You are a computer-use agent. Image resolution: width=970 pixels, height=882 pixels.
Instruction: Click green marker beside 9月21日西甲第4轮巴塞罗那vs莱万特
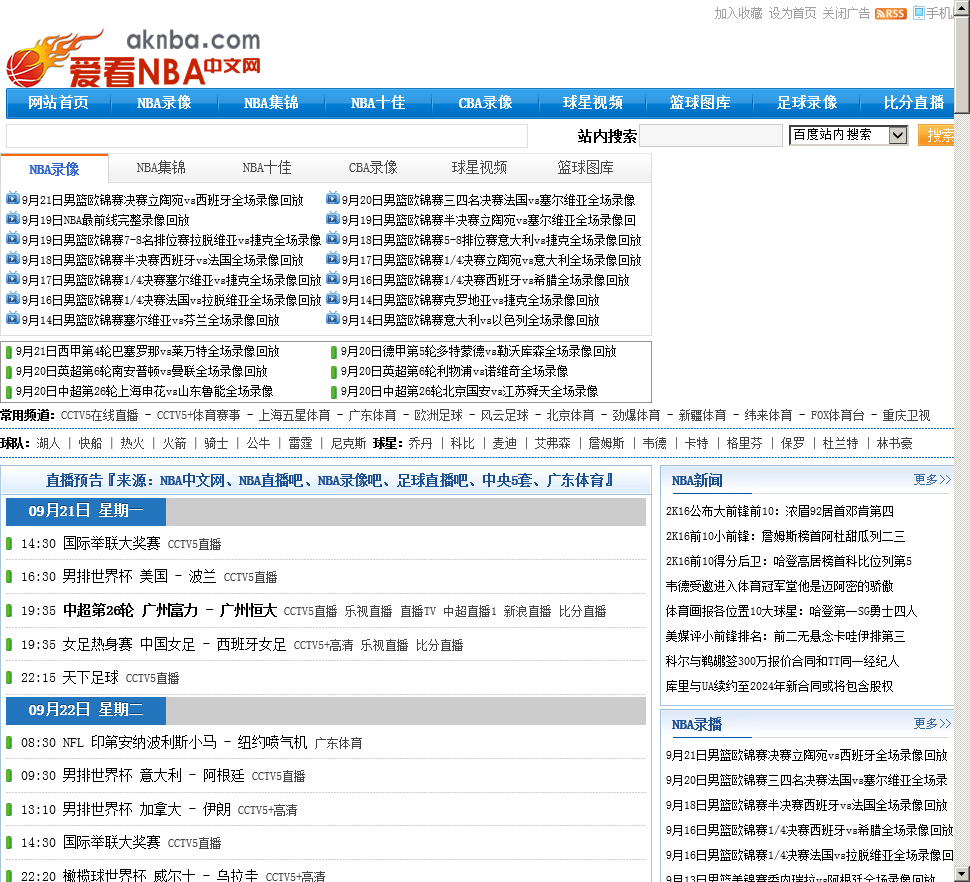tap(9, 352)
